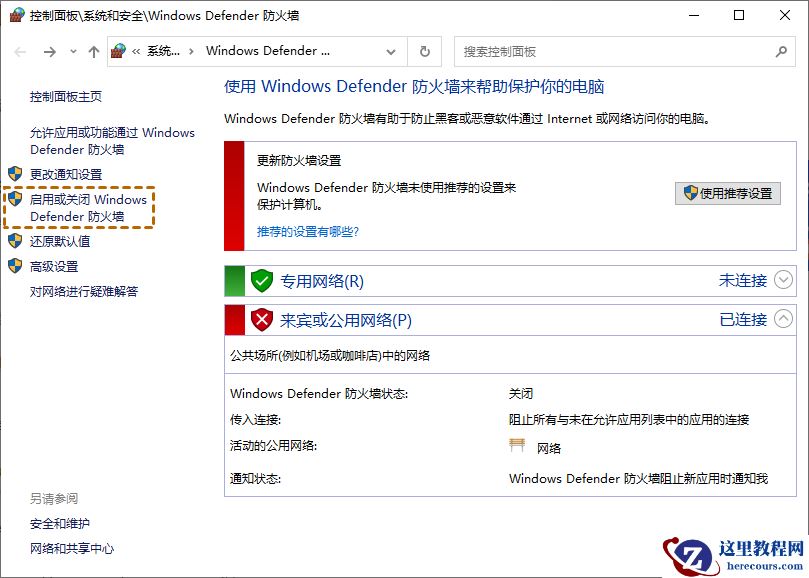
Task: Click the refresh icon in the address bar
Action: pos(423,51)
